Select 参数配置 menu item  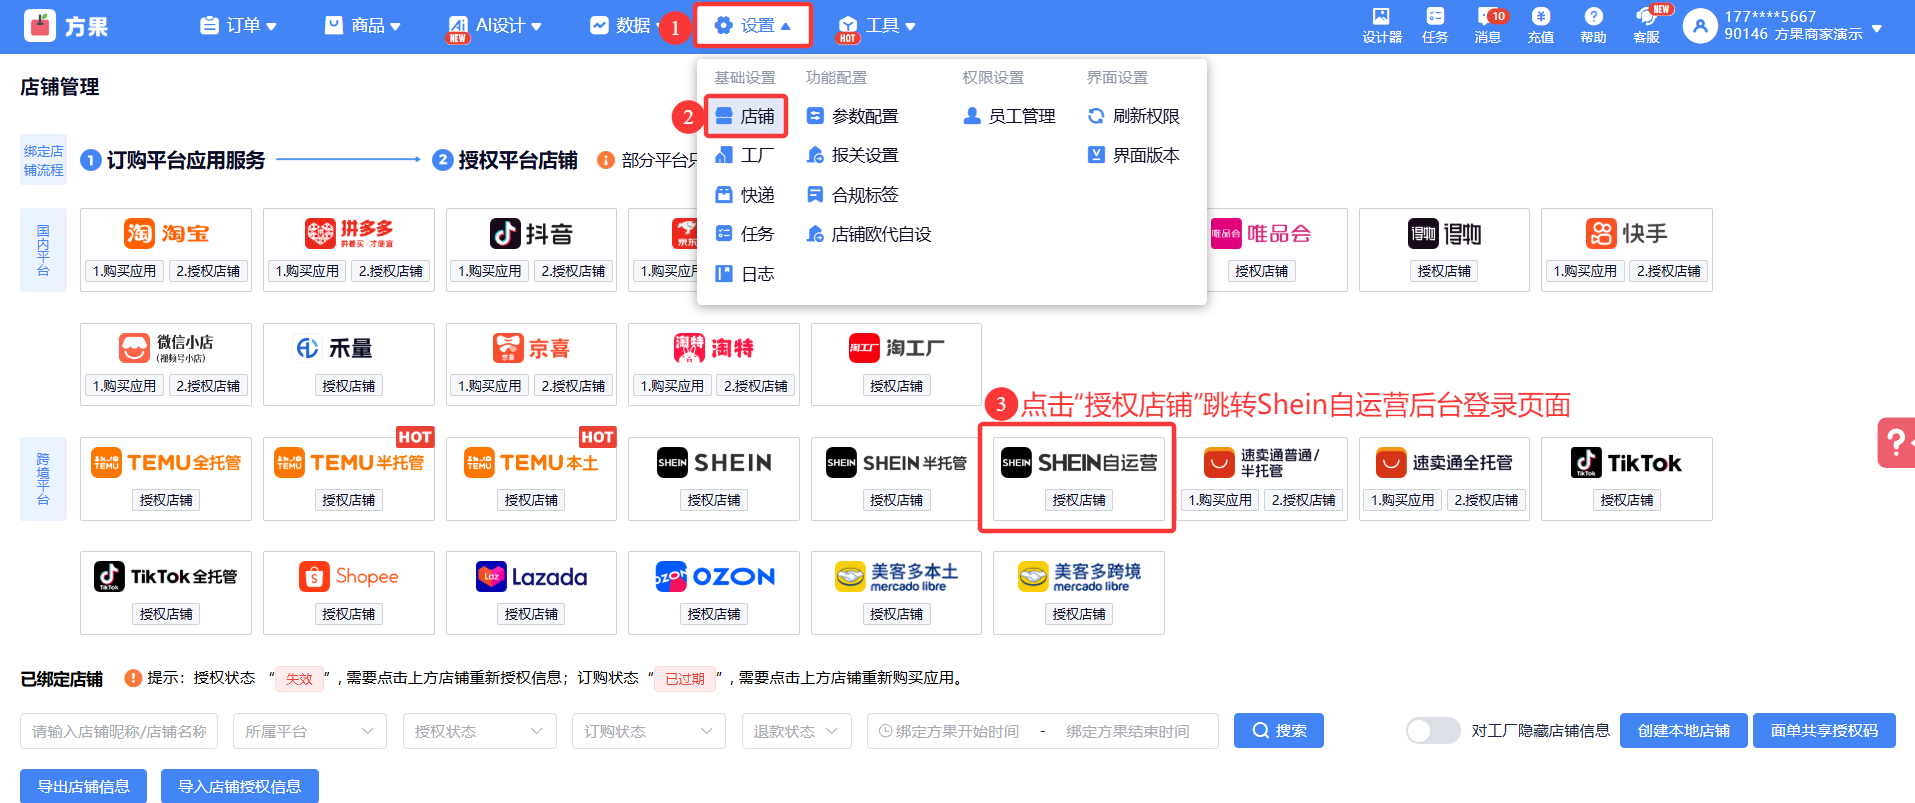[852, 116]
